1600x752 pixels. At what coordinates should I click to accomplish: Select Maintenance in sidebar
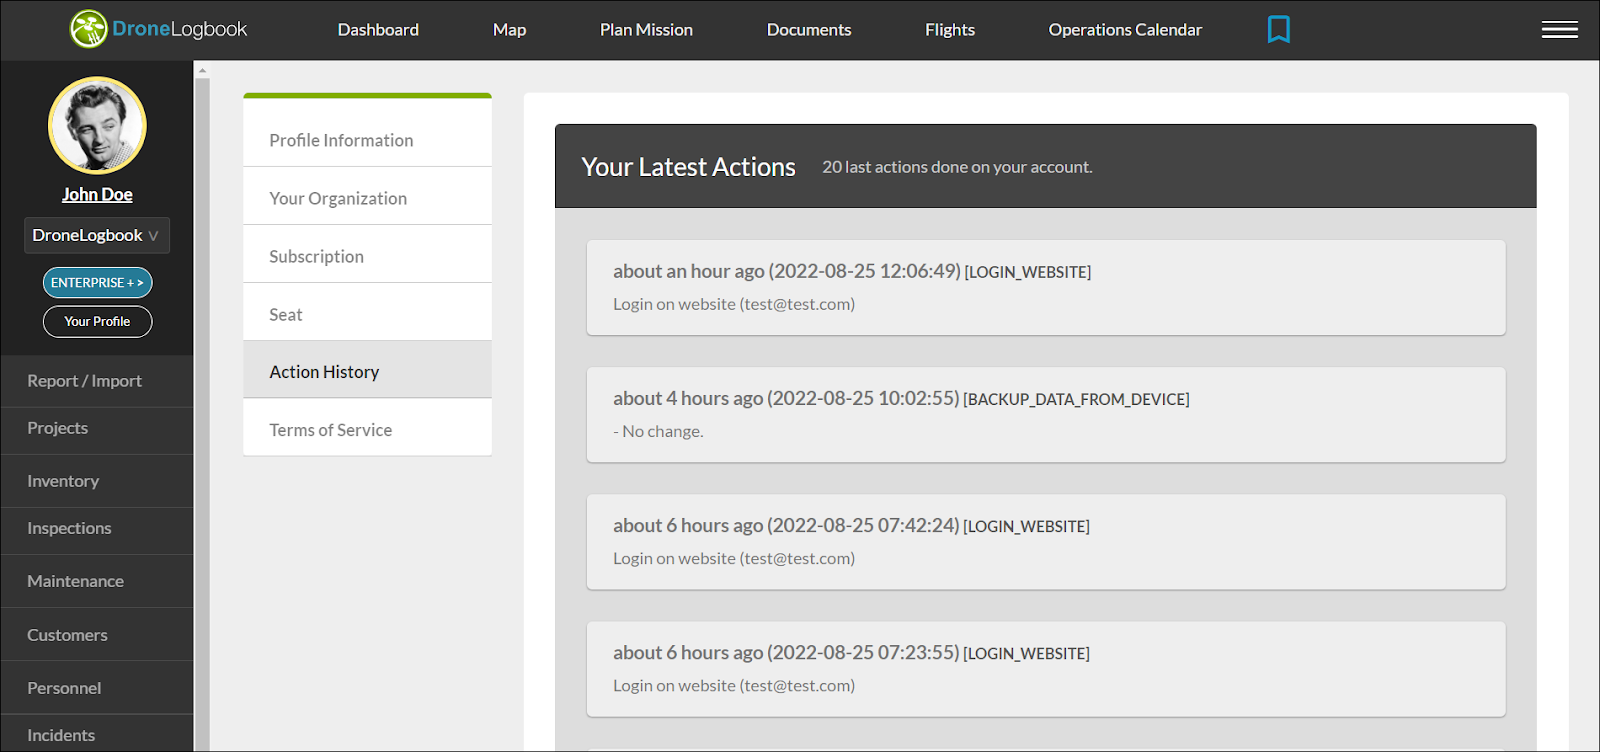(x=97, y=581)
